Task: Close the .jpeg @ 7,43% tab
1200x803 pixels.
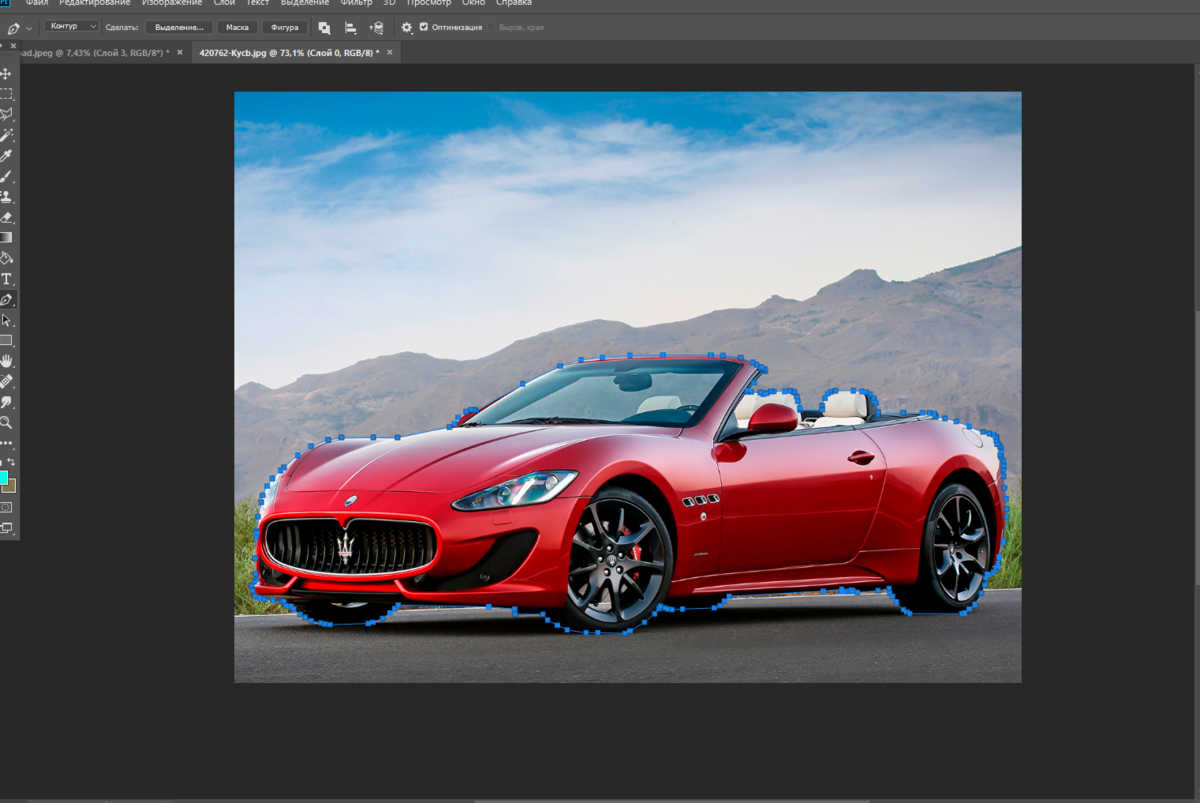Action: pos(180,52)
